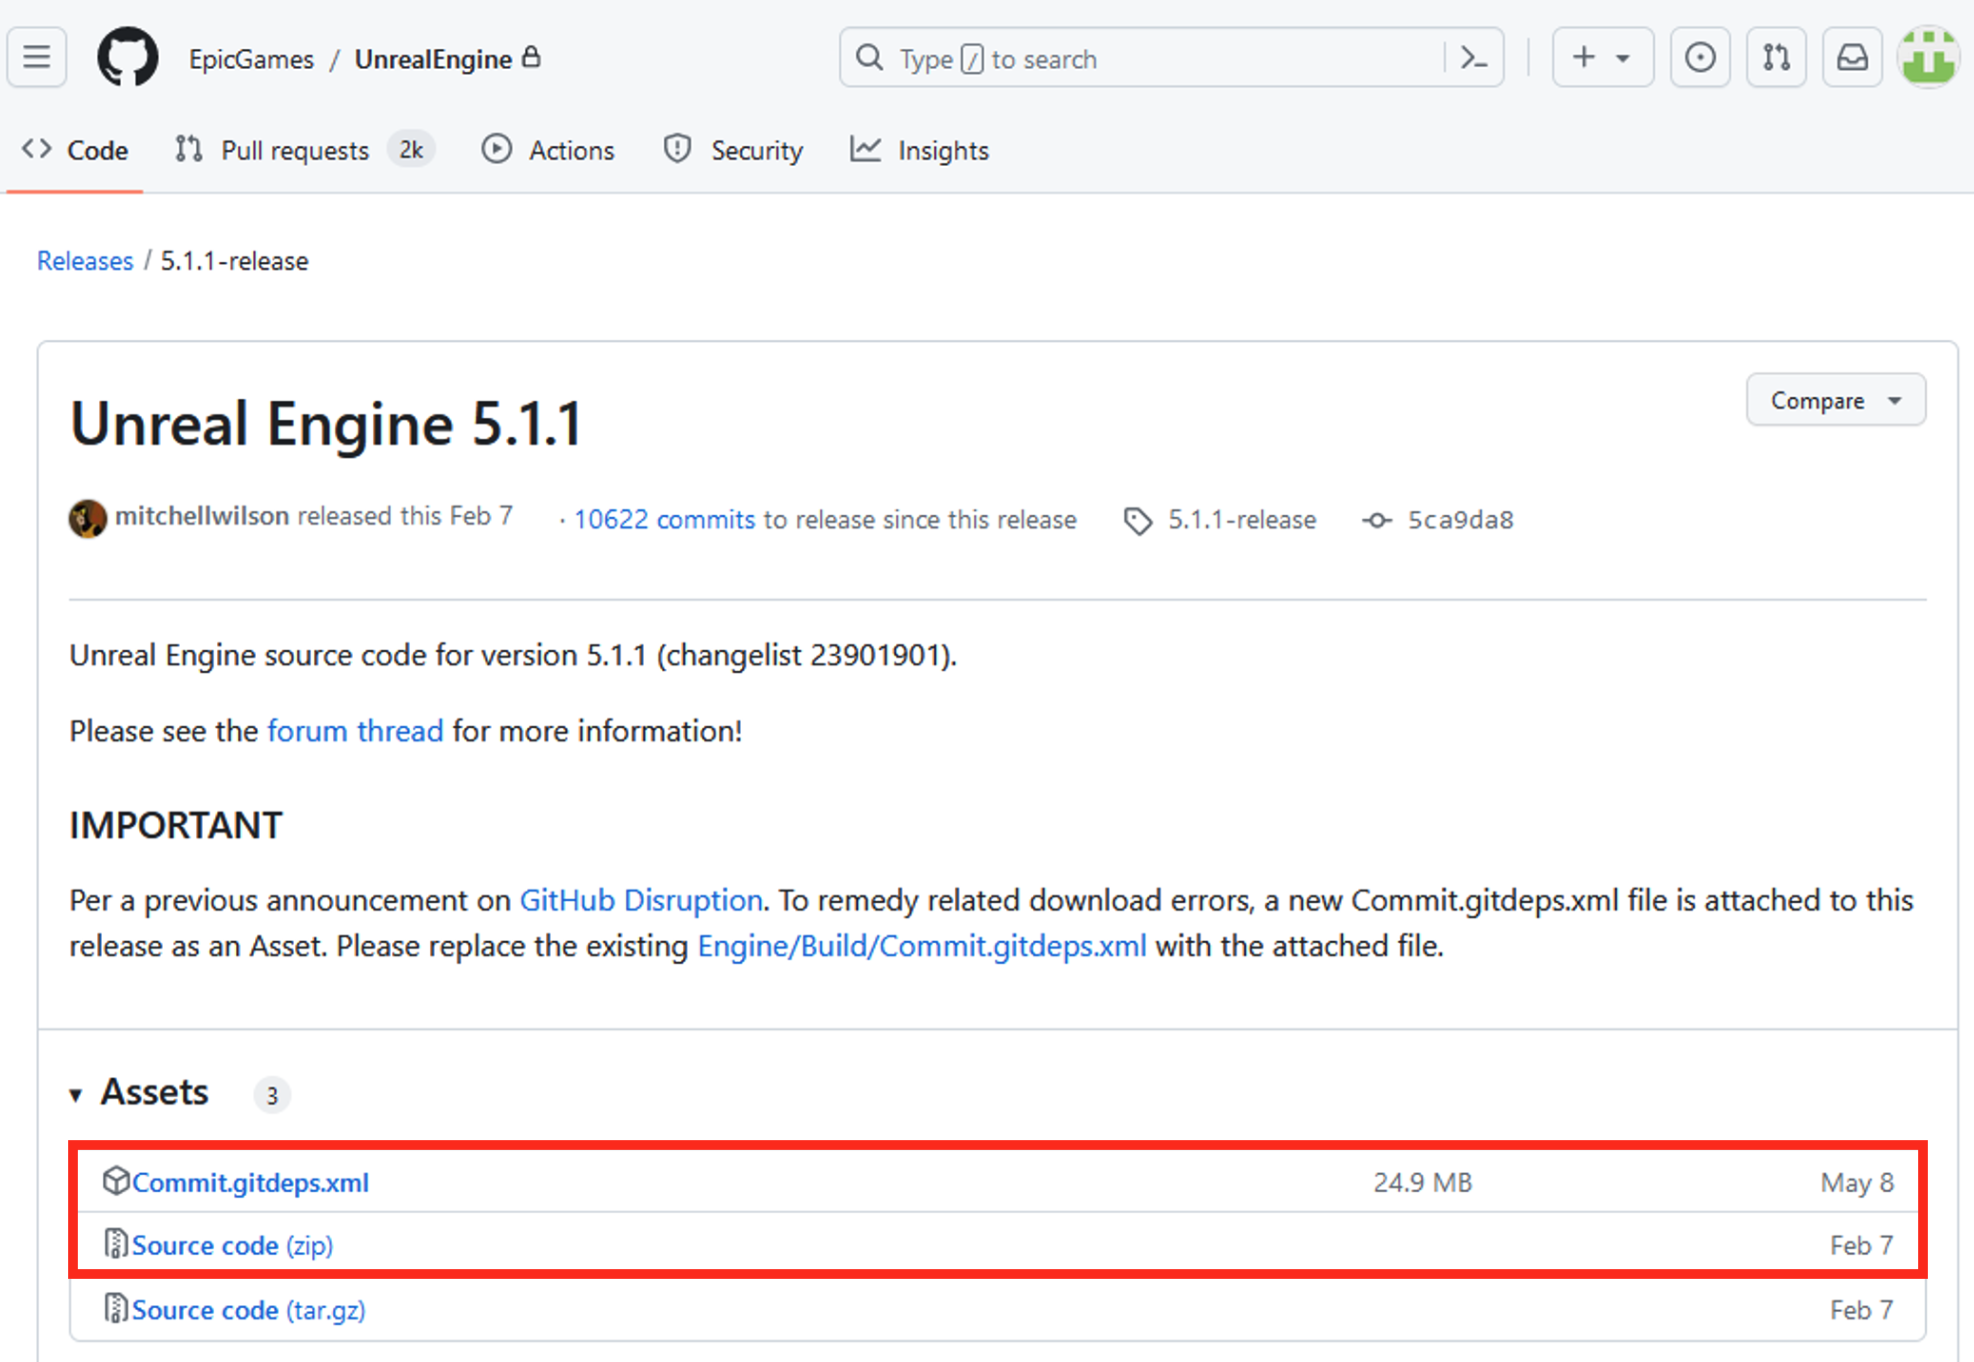Viewport: 1974px width, 1362px height.
Task: Open the hamburger navigation menu
Action: click(37, 58)
